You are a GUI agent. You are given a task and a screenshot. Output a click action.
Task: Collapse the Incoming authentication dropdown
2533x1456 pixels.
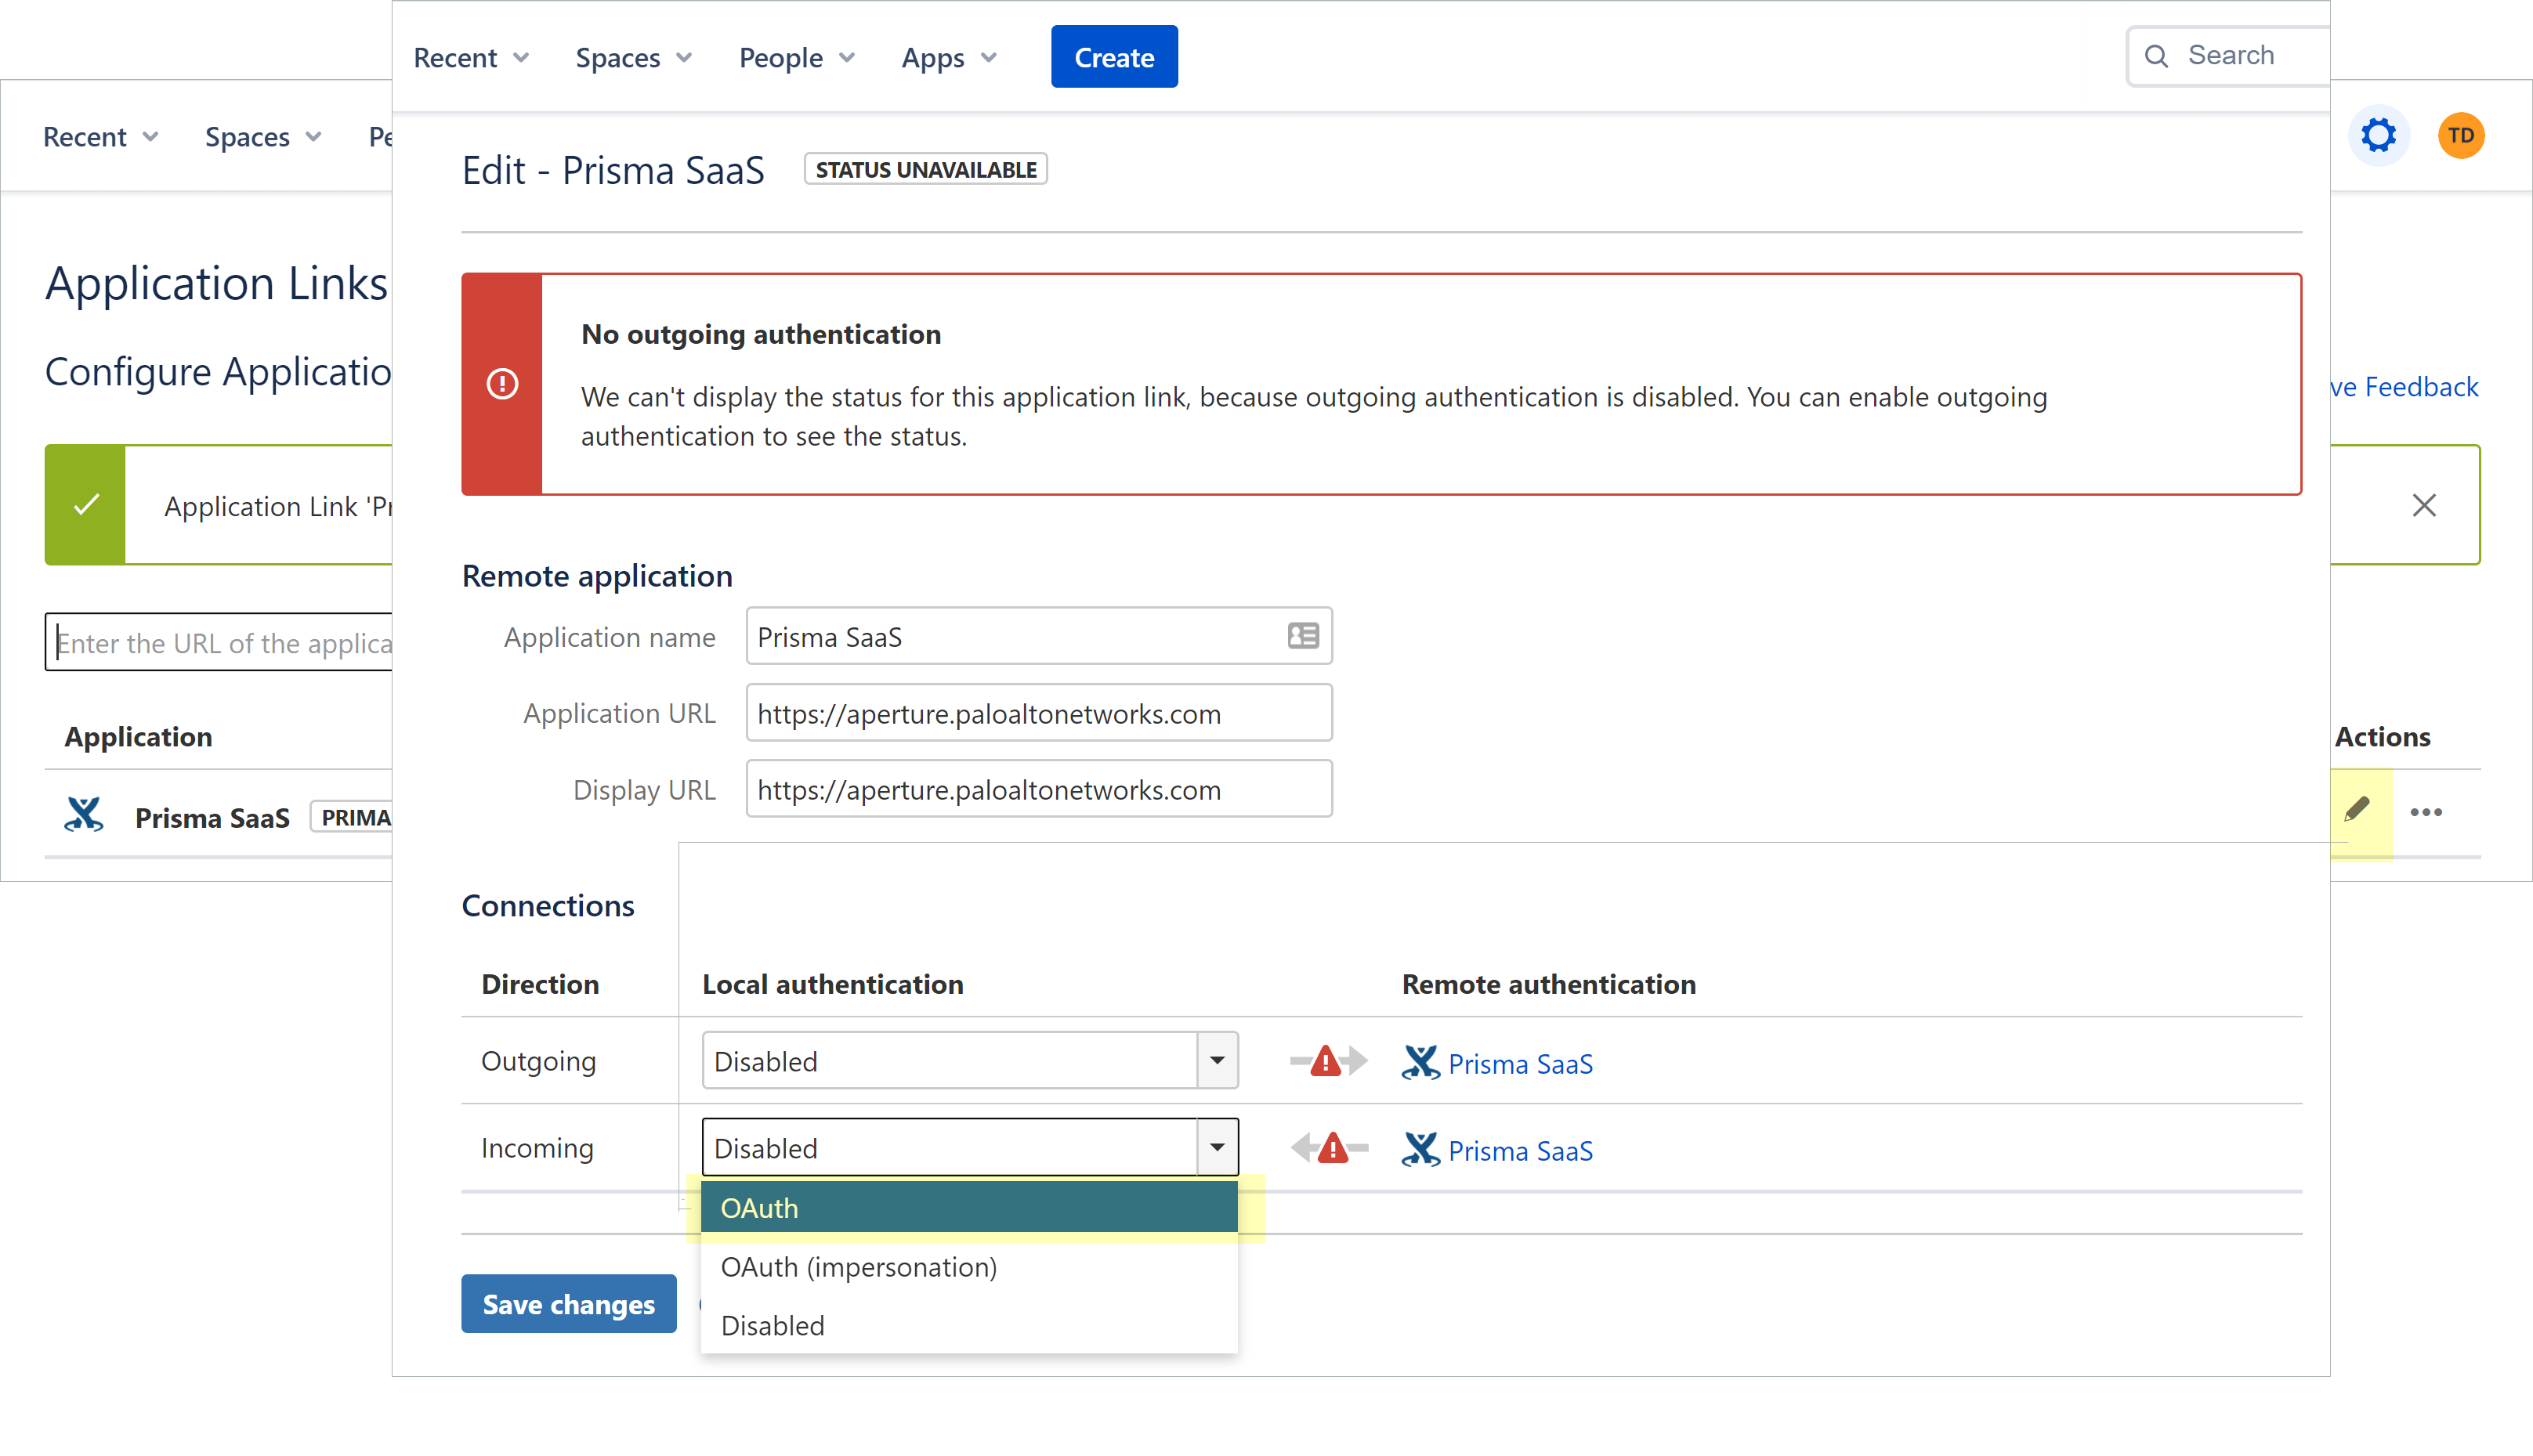pos(1217,1148)
